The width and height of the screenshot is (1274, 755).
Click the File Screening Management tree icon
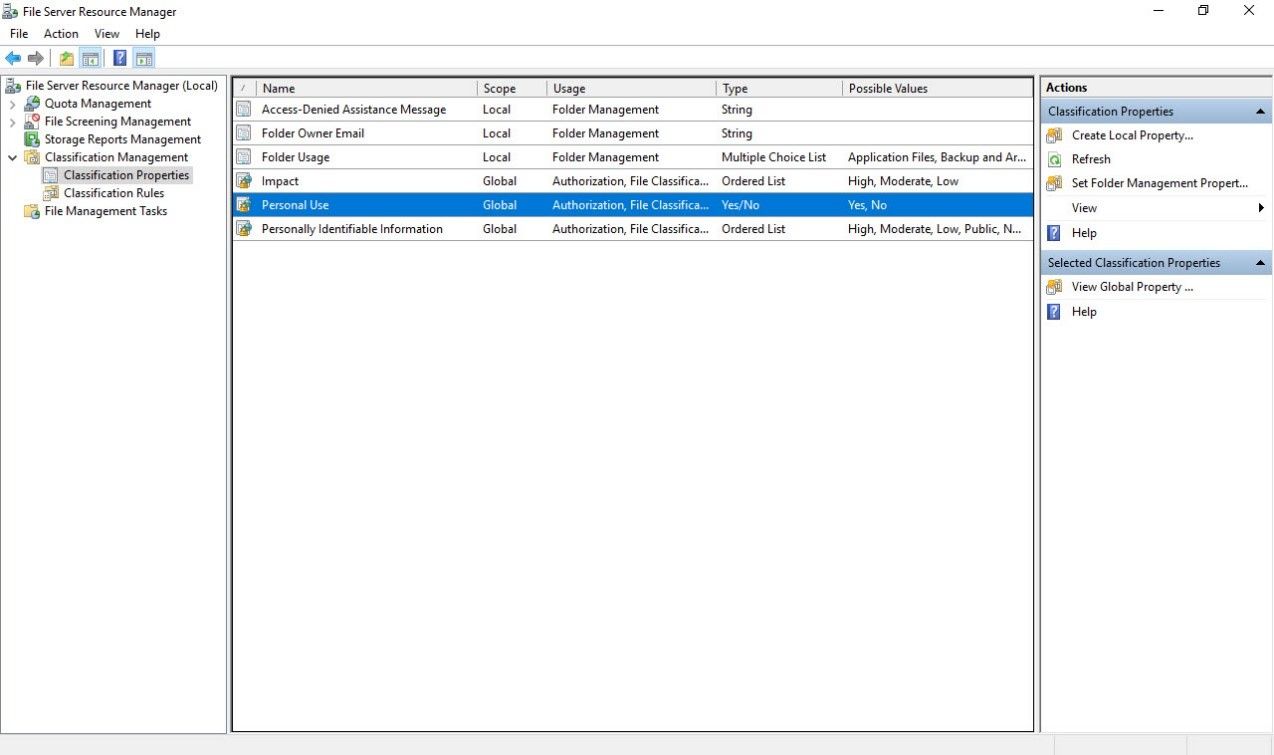32,122
